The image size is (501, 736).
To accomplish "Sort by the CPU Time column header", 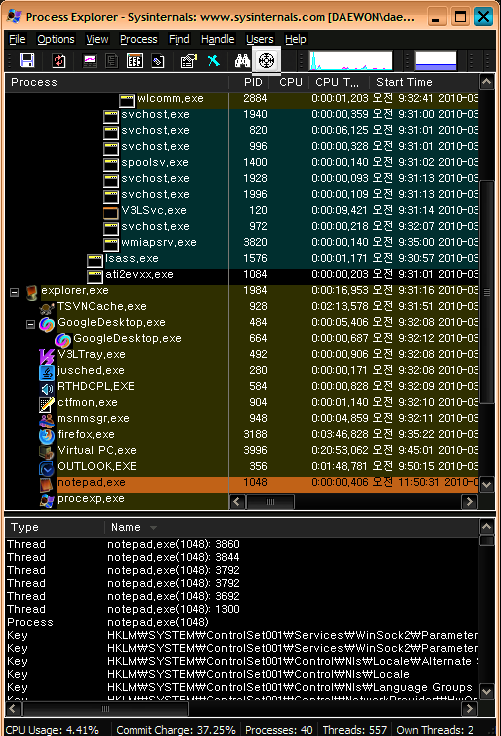I will point(339,82).
